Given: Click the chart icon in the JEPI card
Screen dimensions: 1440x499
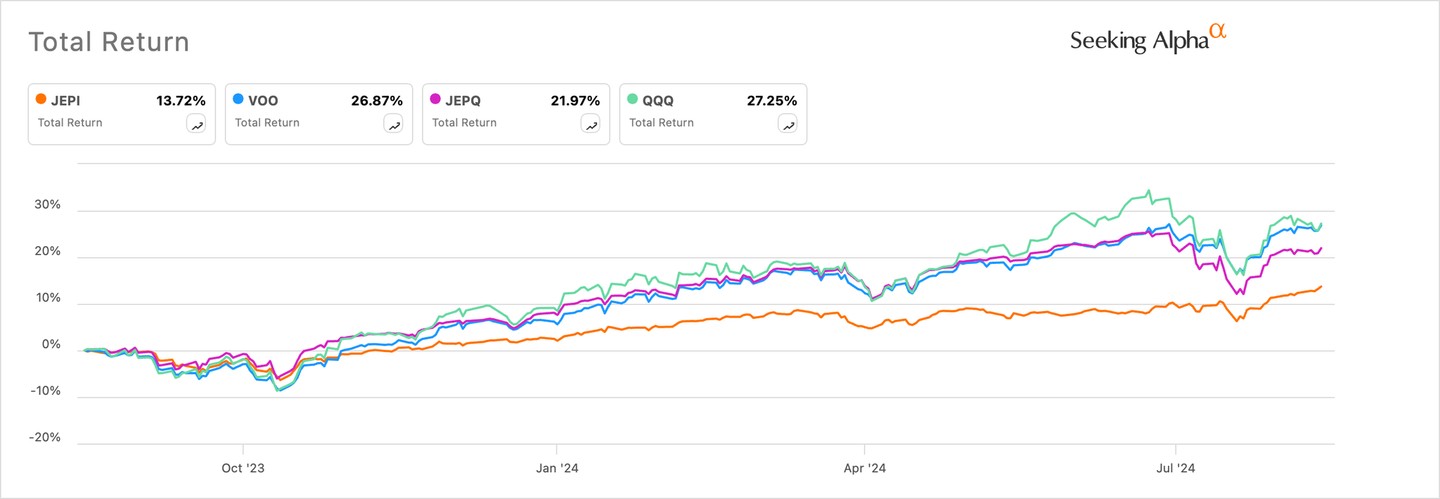Looking at the screenshot, I should 197,125.
